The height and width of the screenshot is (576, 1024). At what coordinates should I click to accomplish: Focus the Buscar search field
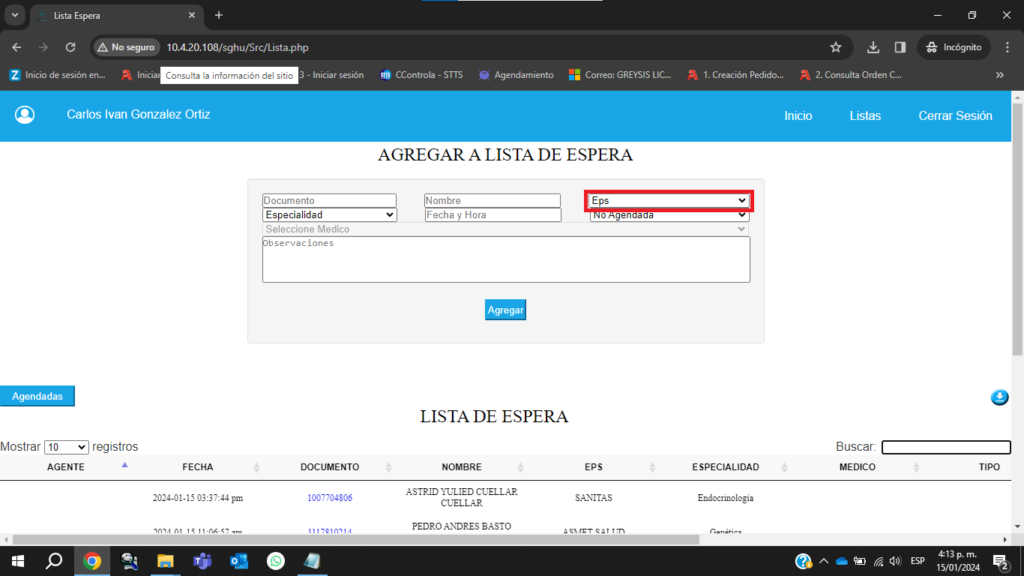pyautogui.click(x=945, y=447)
